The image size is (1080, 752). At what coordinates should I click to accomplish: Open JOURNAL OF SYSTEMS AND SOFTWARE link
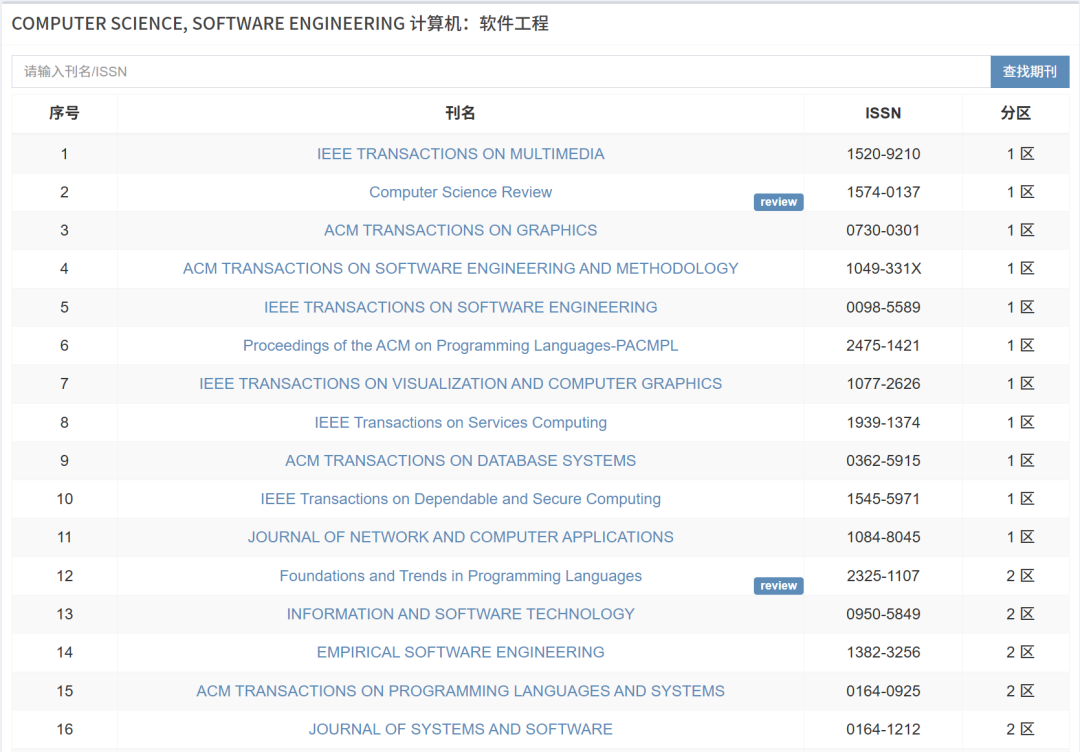click(x=460, y=729)
